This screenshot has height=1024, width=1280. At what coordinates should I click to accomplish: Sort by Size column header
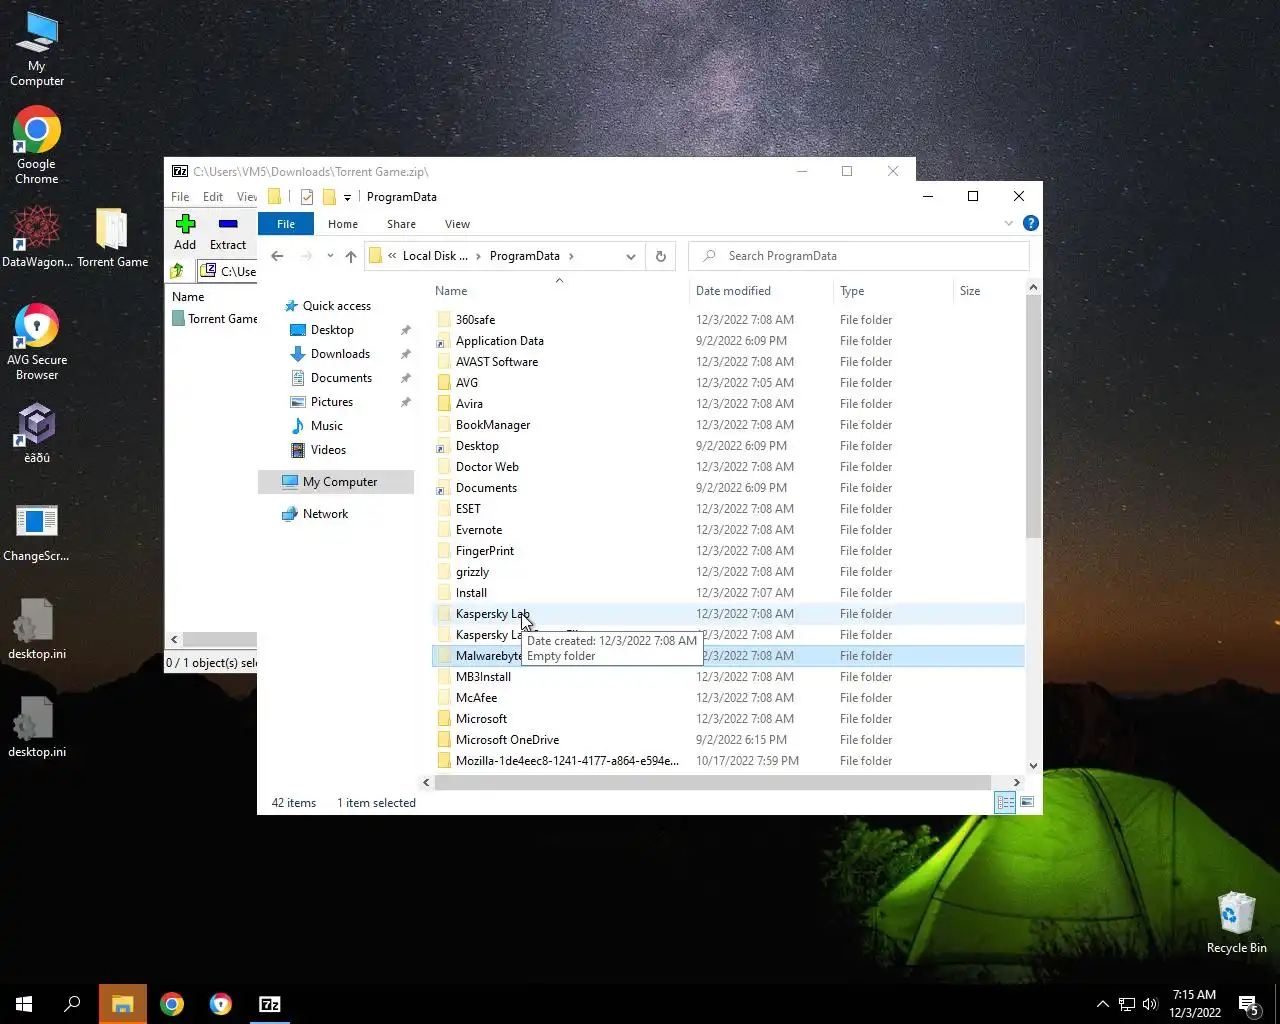coord(988,291)
